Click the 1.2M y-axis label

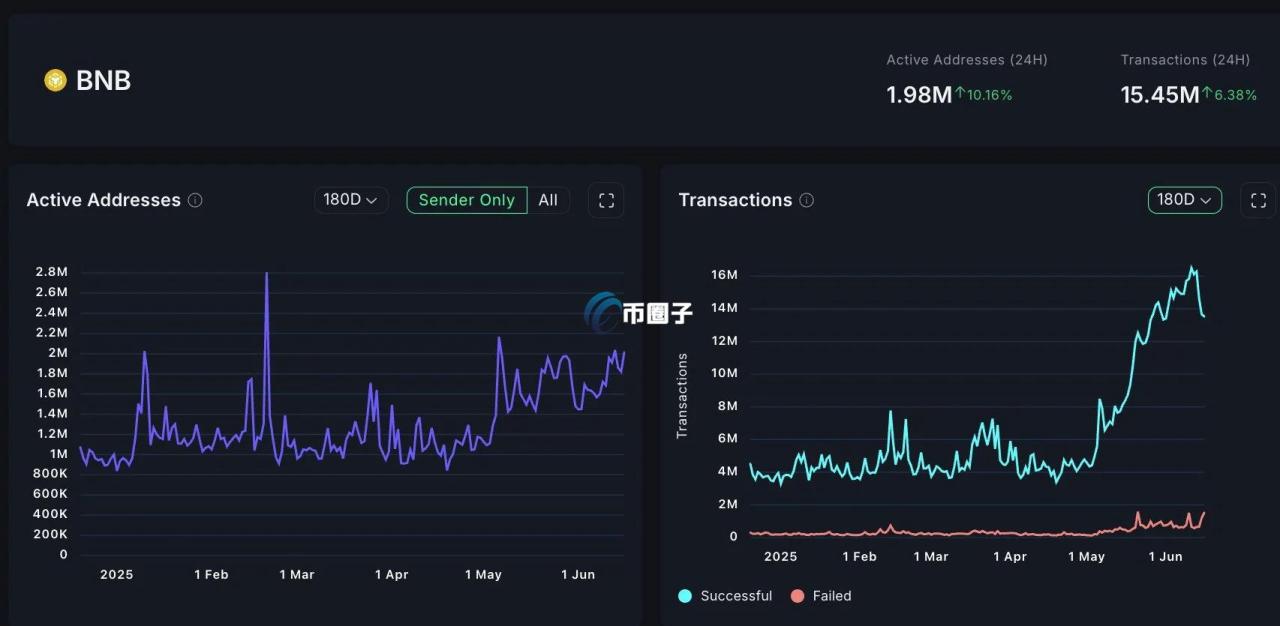pos(51,433)
